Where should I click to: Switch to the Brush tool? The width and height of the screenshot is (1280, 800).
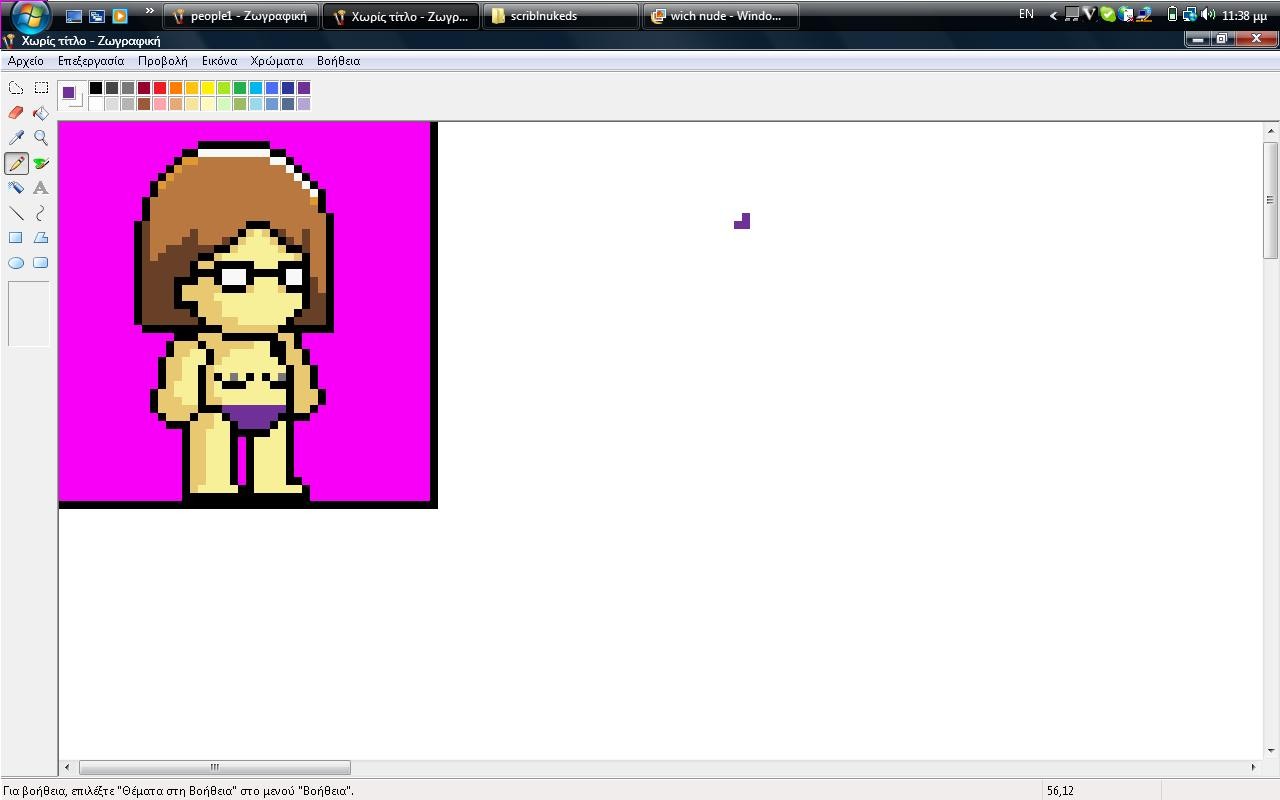point(41,163)
